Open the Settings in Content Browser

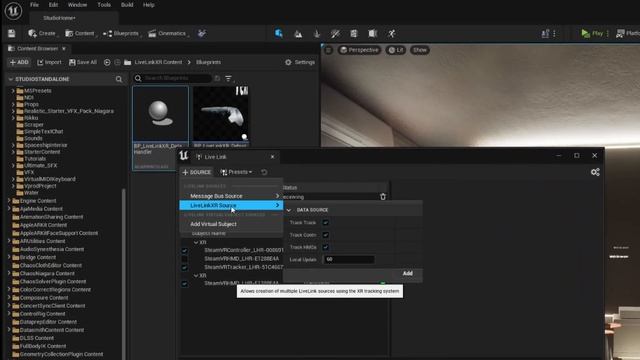pyautogui.click(x=300, y=62)
